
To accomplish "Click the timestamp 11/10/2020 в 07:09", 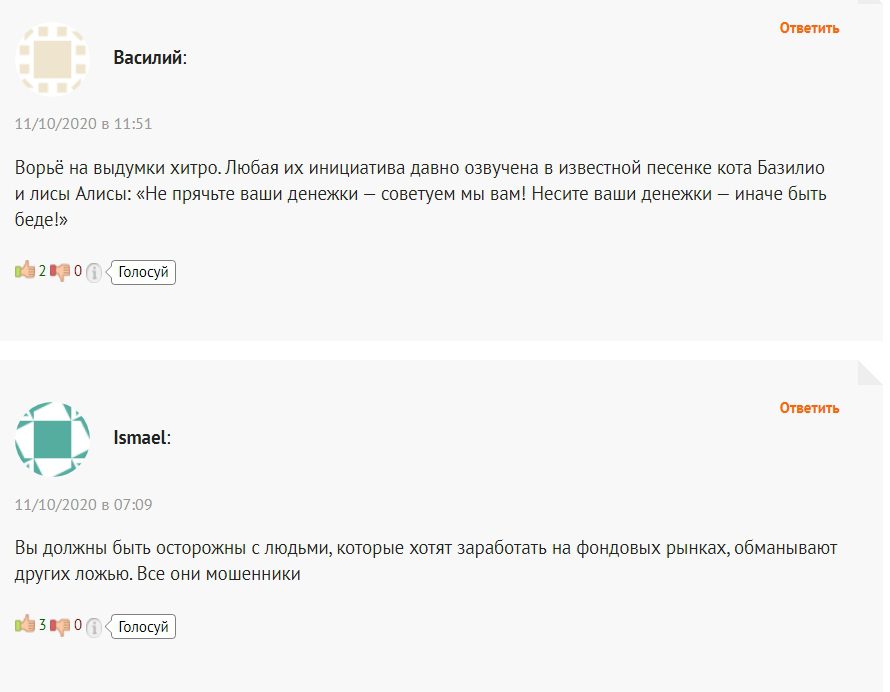I will point(83,505).
